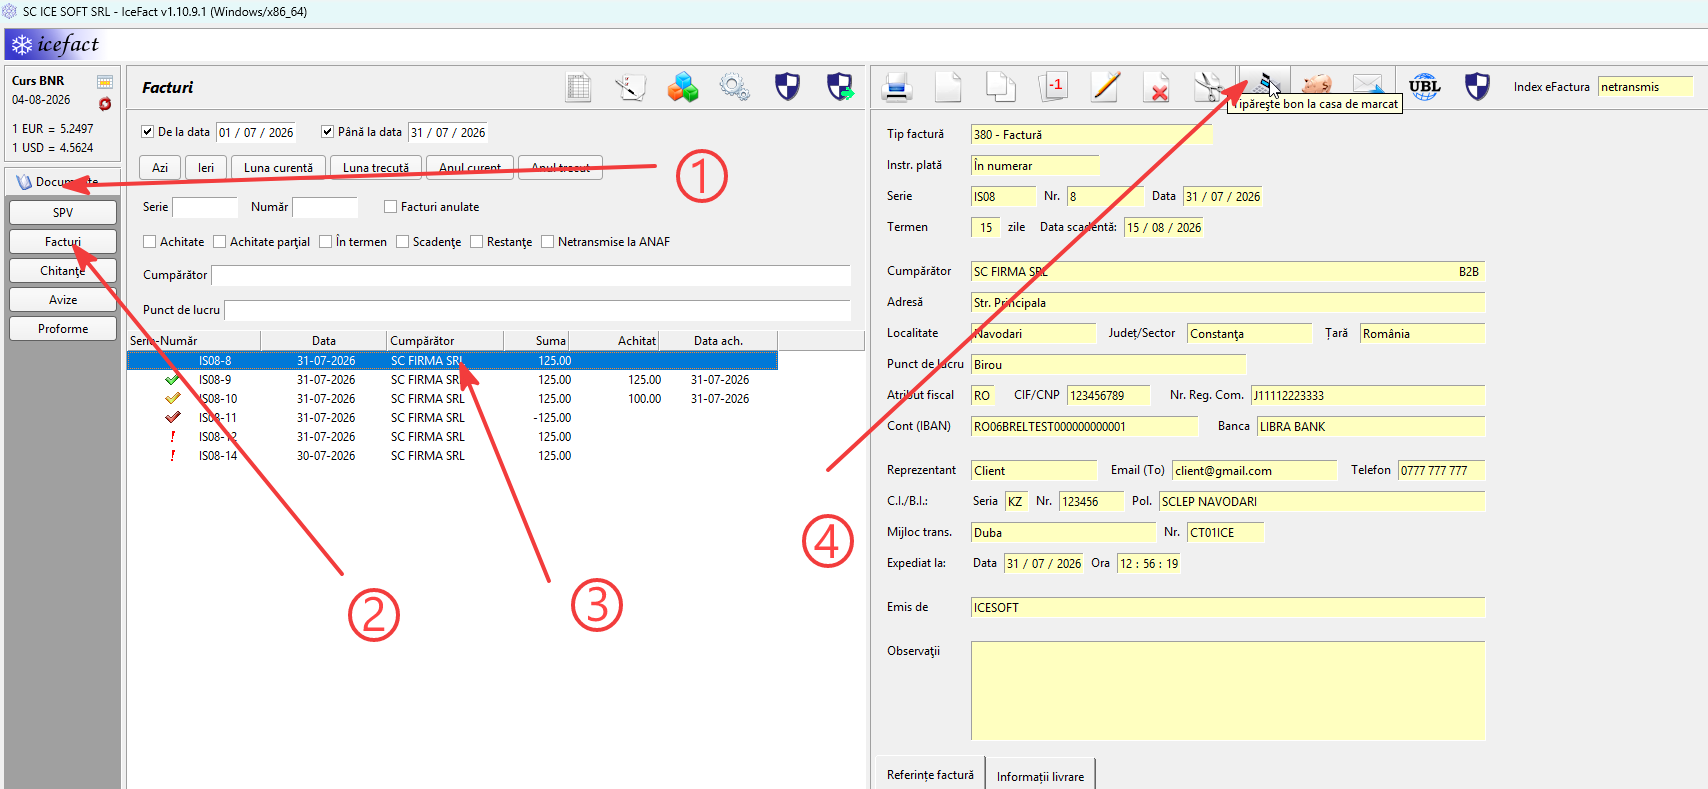Uncheck the 'Până la data' checkbox

coord(327,132)
